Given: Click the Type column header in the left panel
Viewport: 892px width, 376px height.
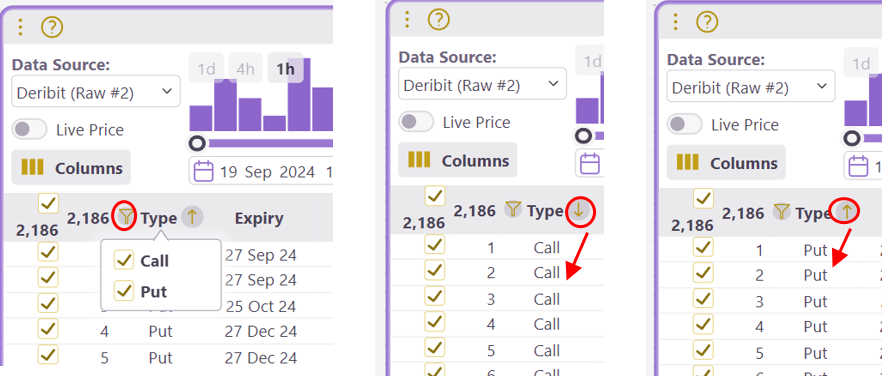Looking at the screenshot, I should [159, 218].
